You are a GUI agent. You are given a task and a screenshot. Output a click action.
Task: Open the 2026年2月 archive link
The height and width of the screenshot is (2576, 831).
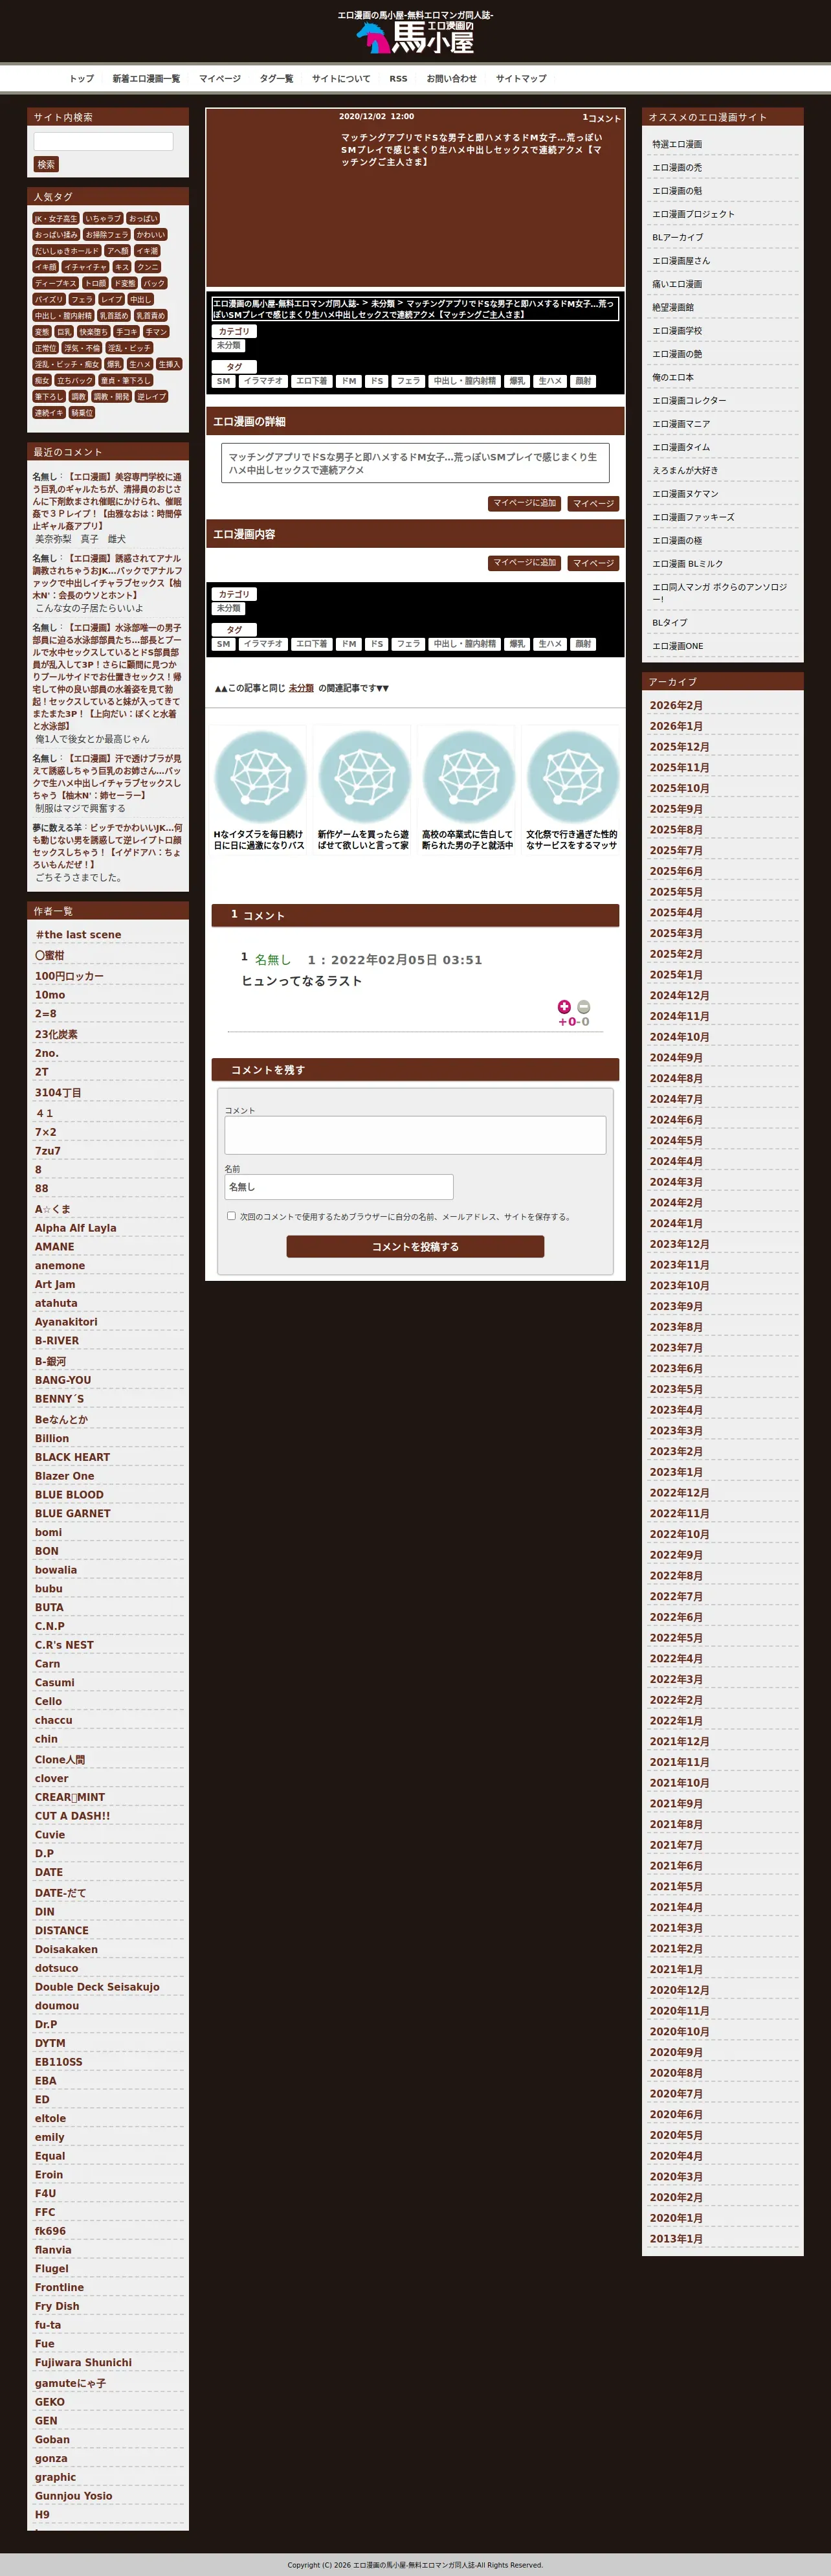coord(676,705)
